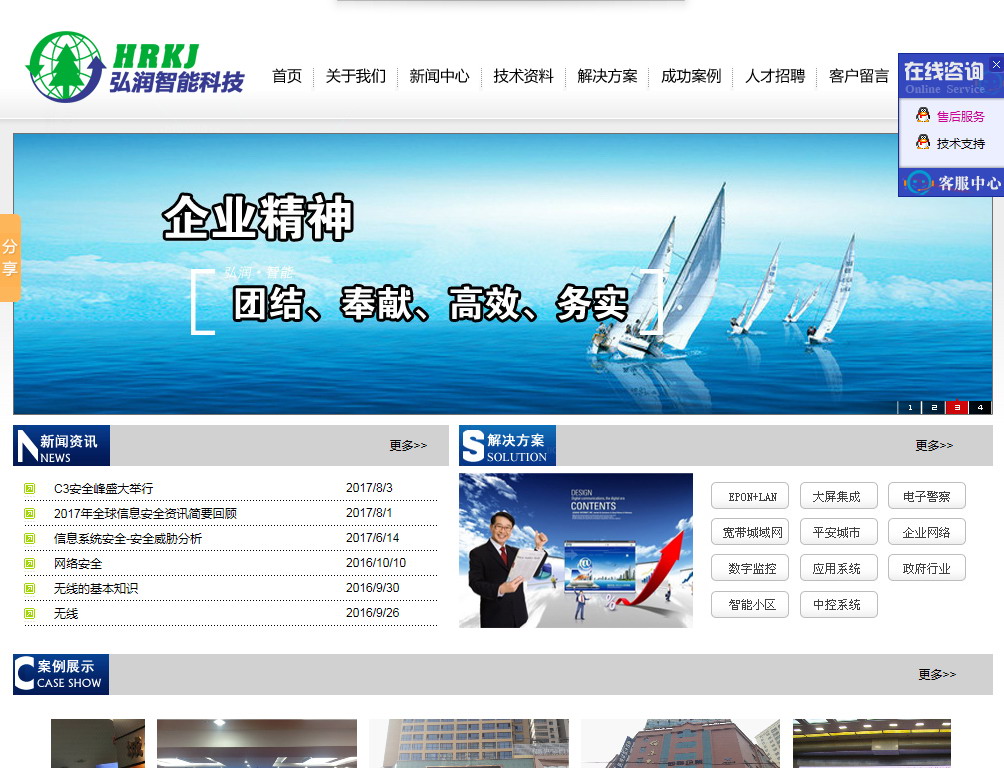Click the solution businessman promo image
1004x768 pixels.
[576, 550]
